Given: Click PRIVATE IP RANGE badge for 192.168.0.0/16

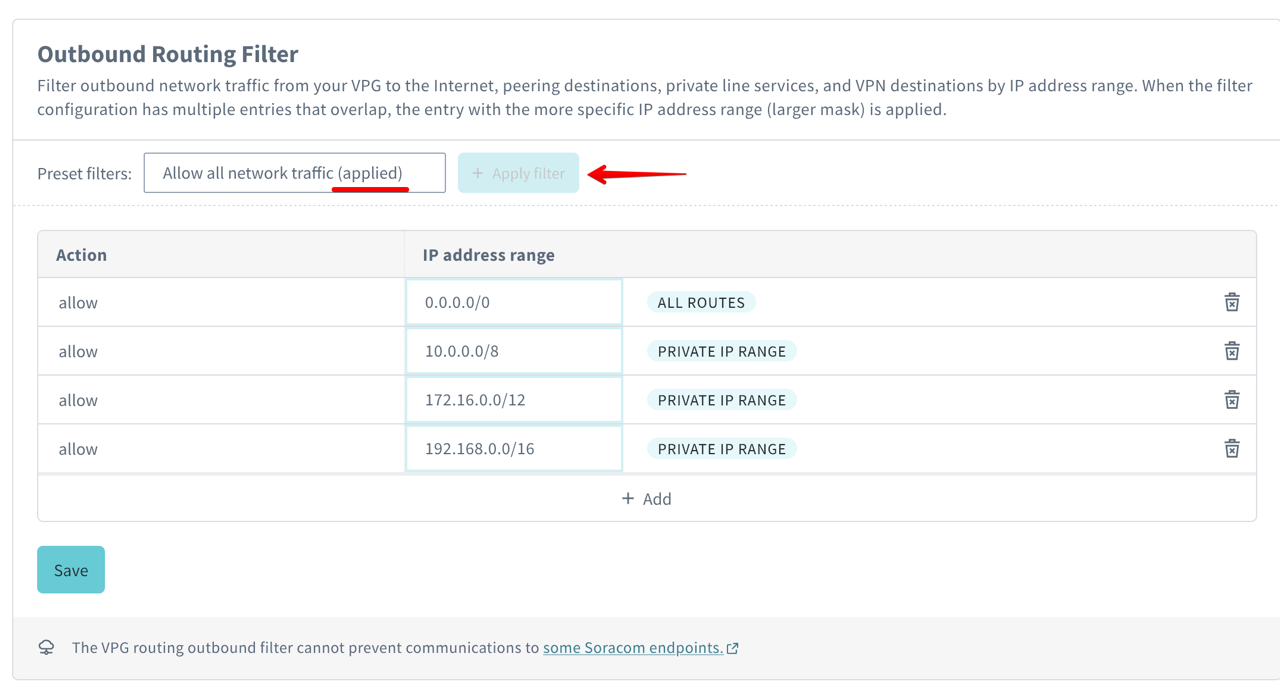Looking at the screenshot, I should pyautogui.click(x=722, y=448).
